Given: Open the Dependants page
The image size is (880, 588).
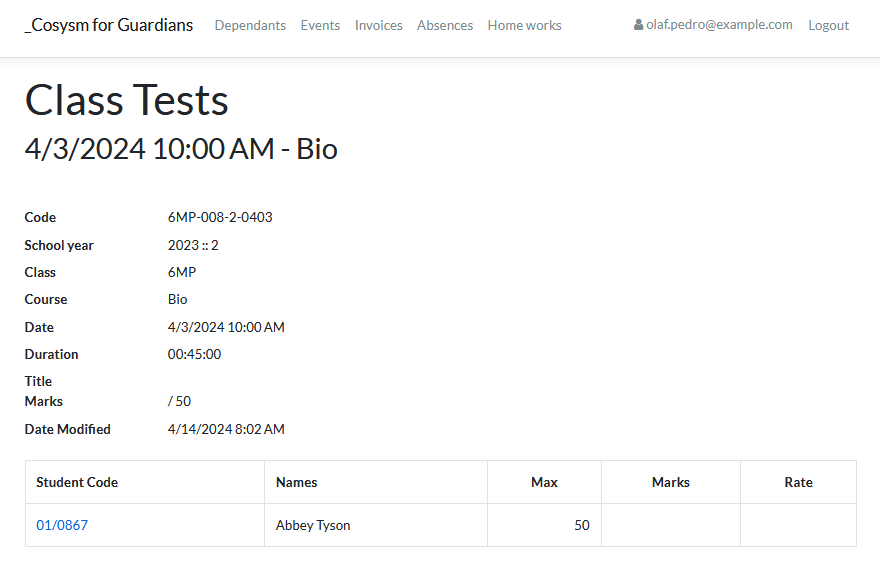Looking at the screenshot, I should [250, 25].
